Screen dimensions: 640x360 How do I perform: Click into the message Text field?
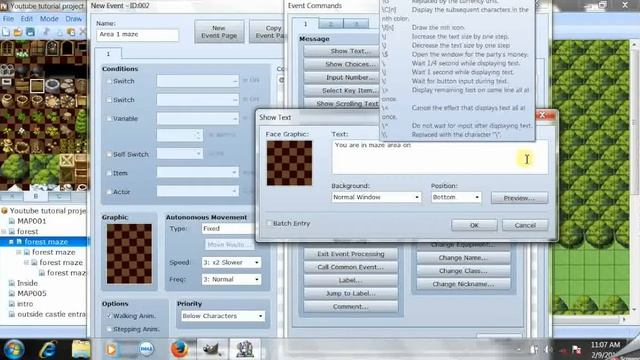[x=440, y=157]
